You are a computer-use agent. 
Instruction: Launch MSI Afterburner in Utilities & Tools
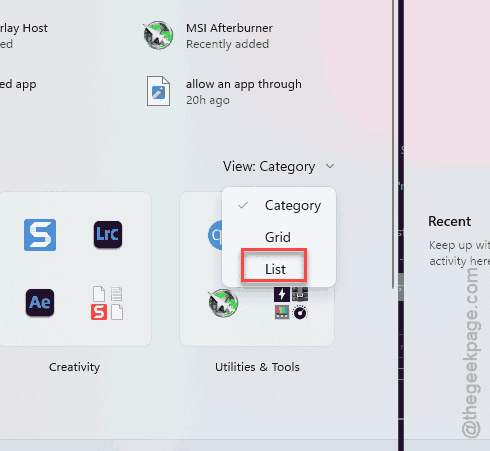[x=223, y=303]
